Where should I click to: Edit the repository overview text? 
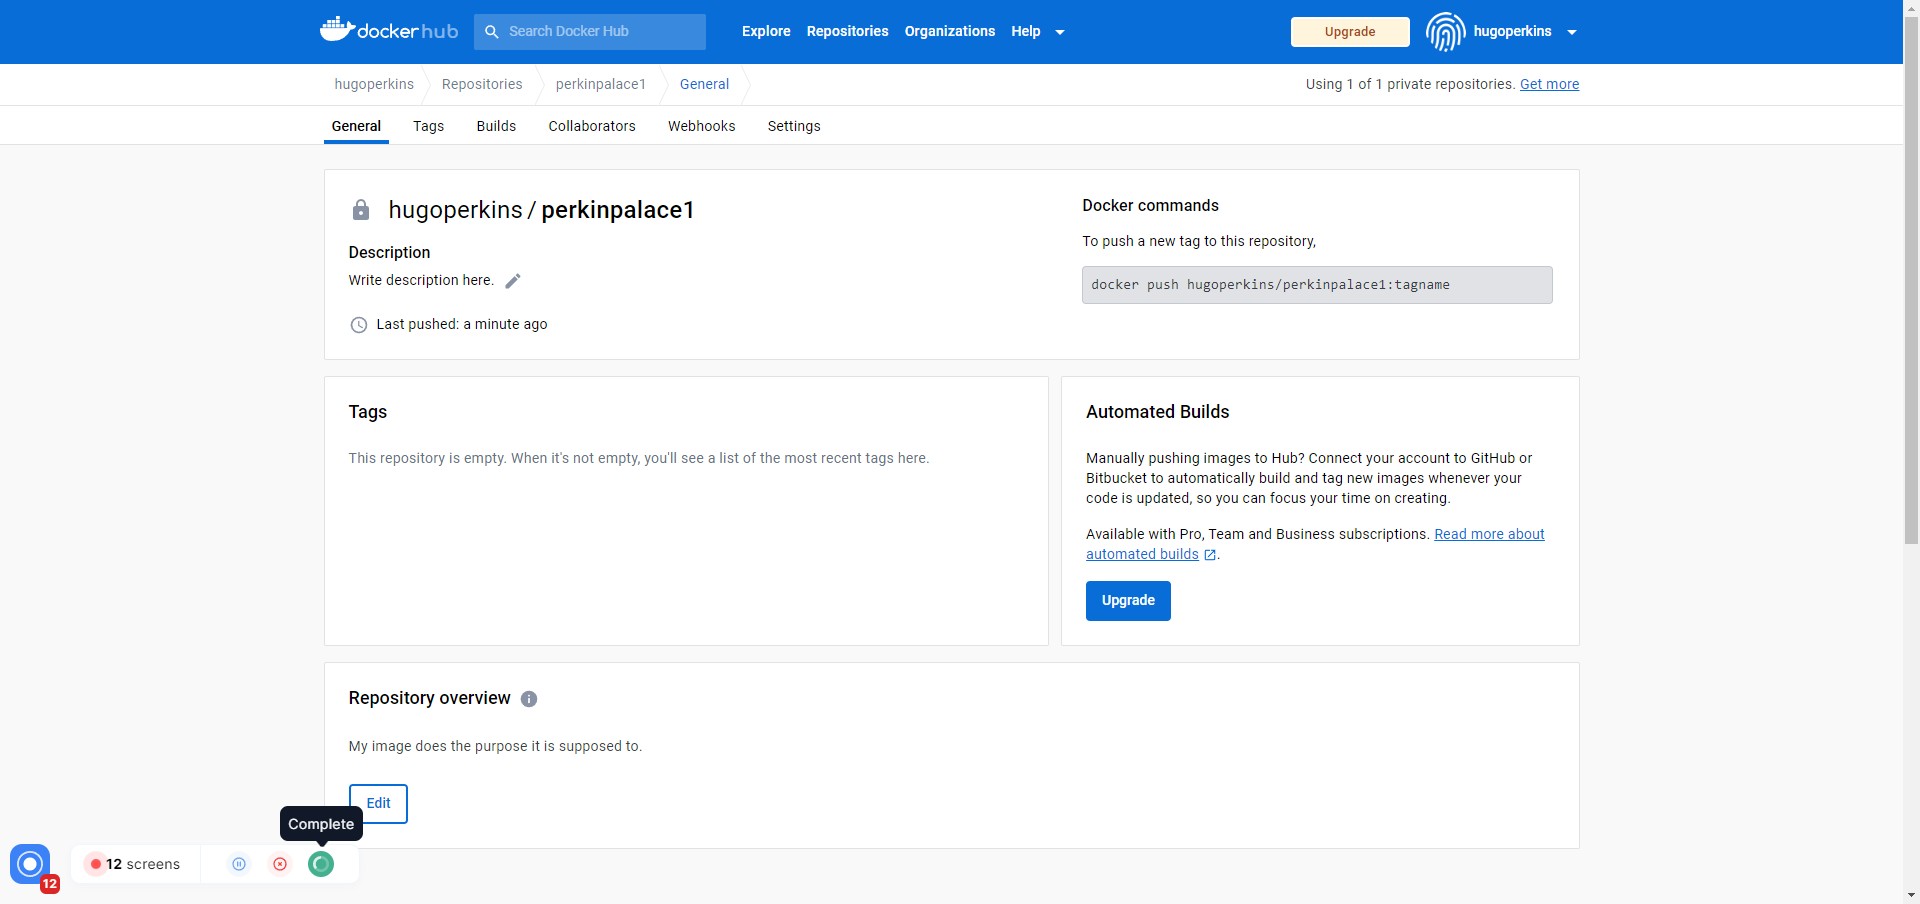377,803
